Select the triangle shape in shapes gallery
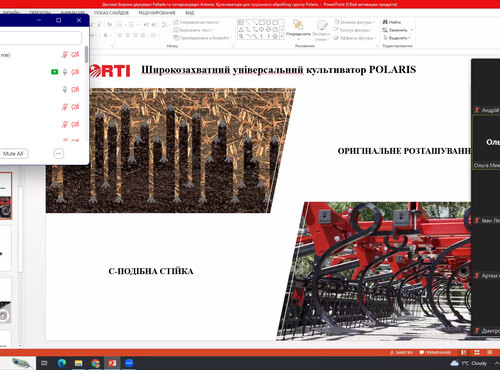 click(x=241, y=30)
